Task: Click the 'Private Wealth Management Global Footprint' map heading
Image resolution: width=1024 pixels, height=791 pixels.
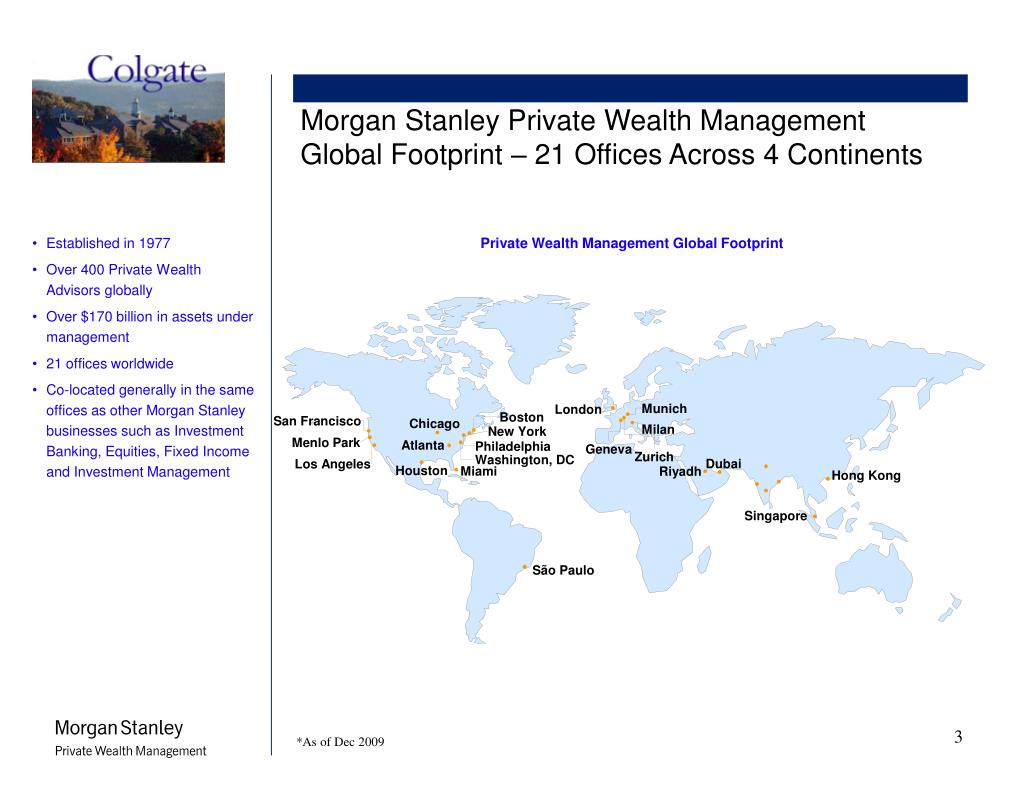Action: click(x=632, y=243)
